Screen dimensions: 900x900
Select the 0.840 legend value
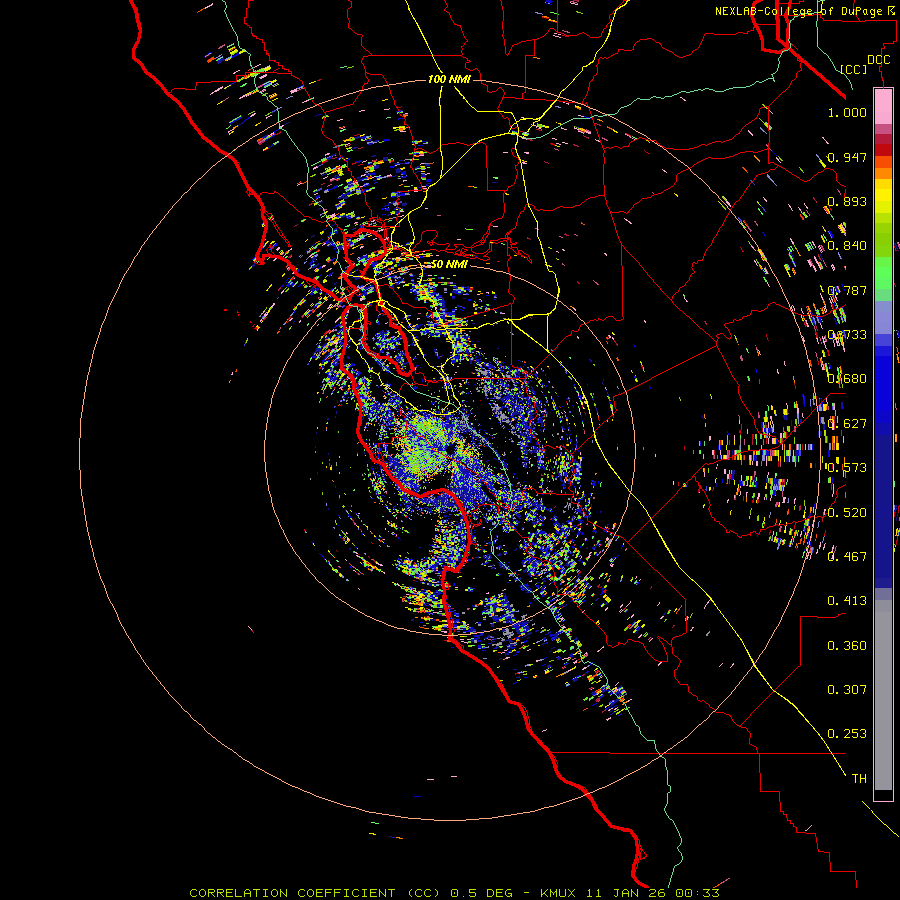point(847,246)
